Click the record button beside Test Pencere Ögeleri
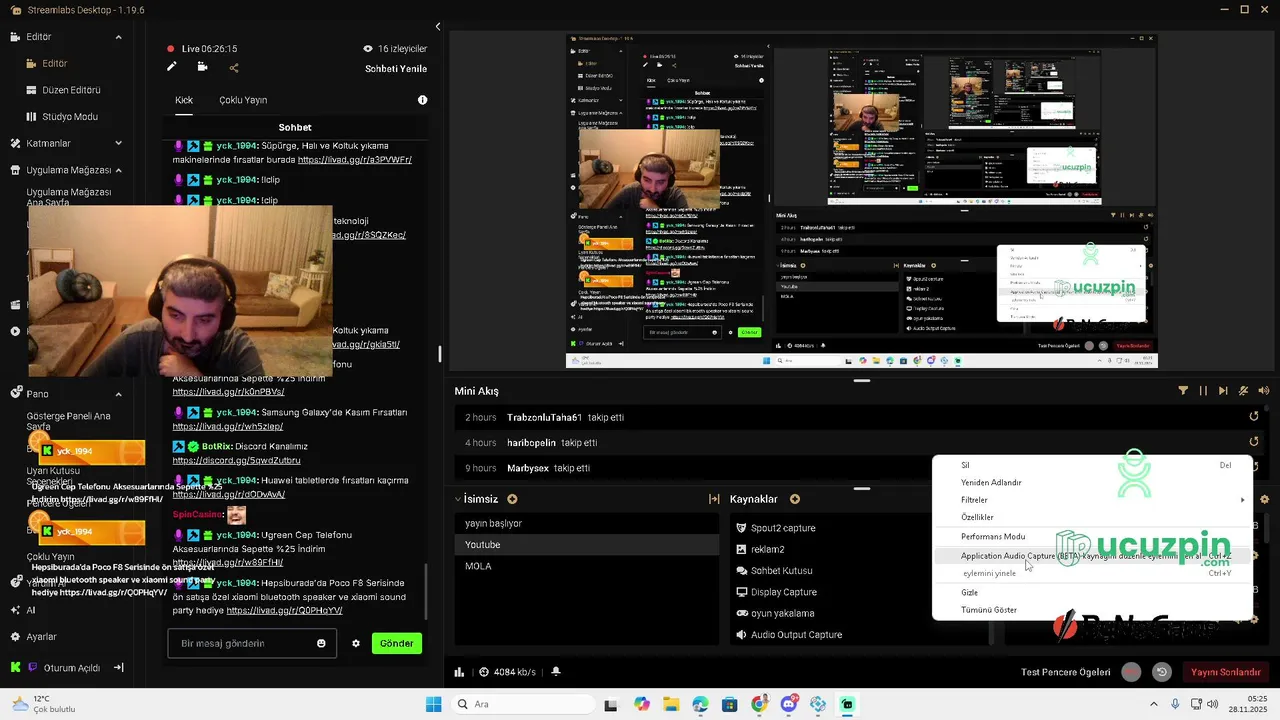Screen dimensions: 1280x720 (1131, 672)
